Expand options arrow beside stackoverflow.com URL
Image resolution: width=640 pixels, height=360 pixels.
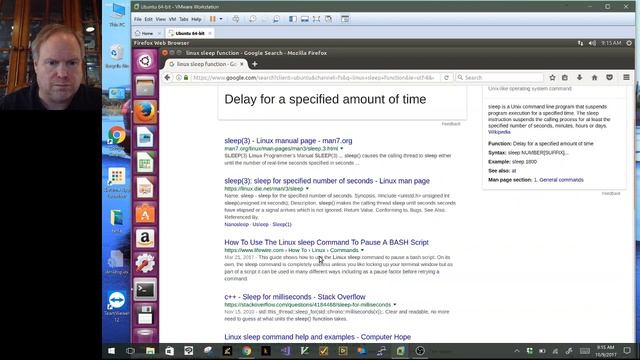(395, 304)
